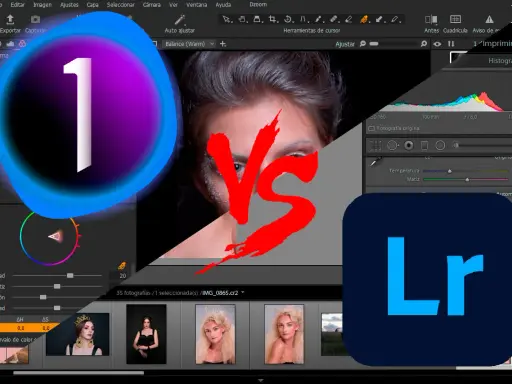Select Lightroom crop overlay tool
Screen dimensions: 512x384
(x=376, y=146)
